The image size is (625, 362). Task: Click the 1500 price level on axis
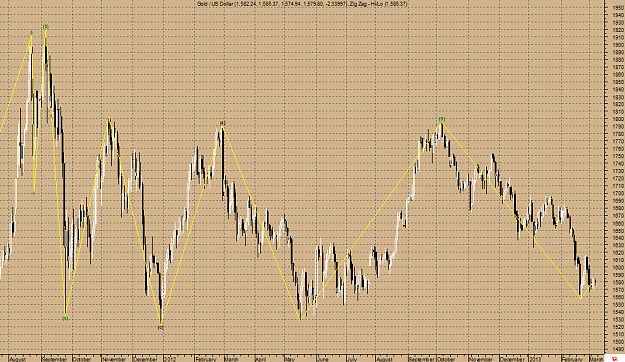[618, 341]
